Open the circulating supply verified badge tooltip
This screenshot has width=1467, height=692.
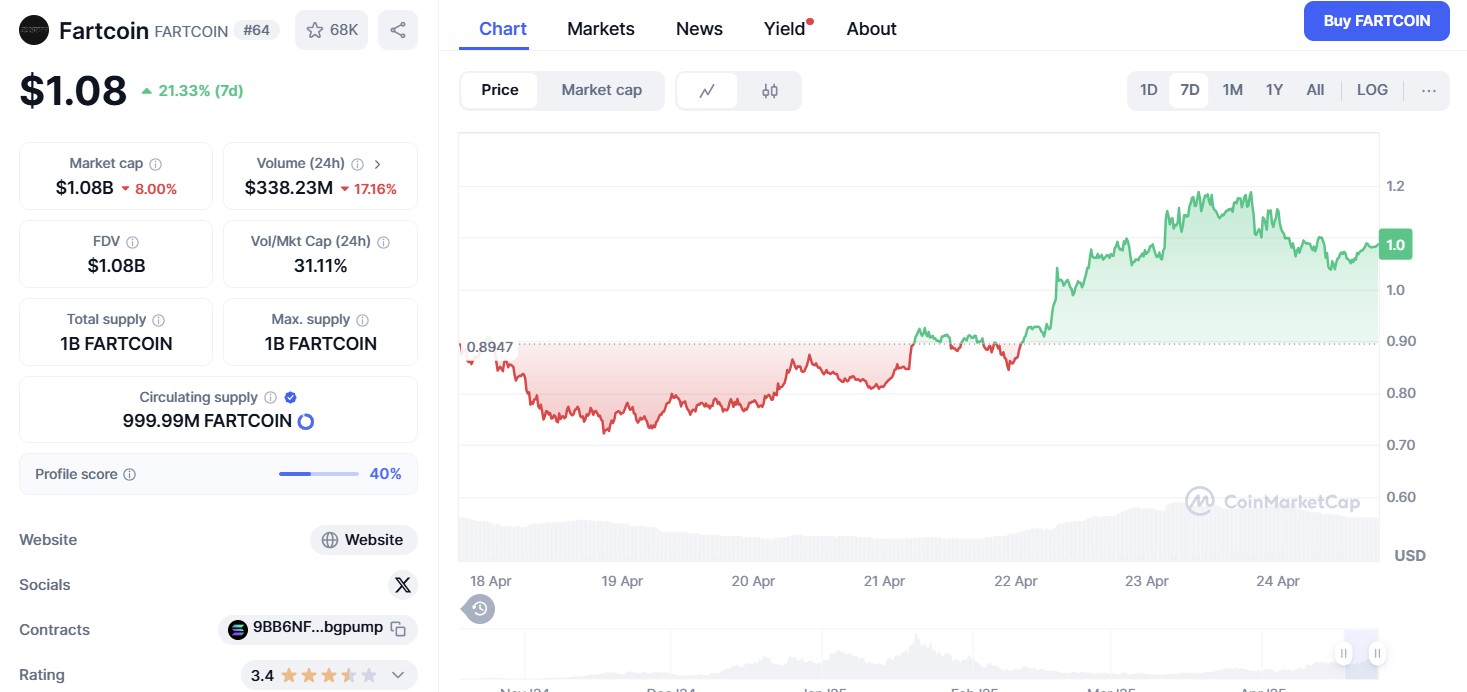(x=290, y=397)
